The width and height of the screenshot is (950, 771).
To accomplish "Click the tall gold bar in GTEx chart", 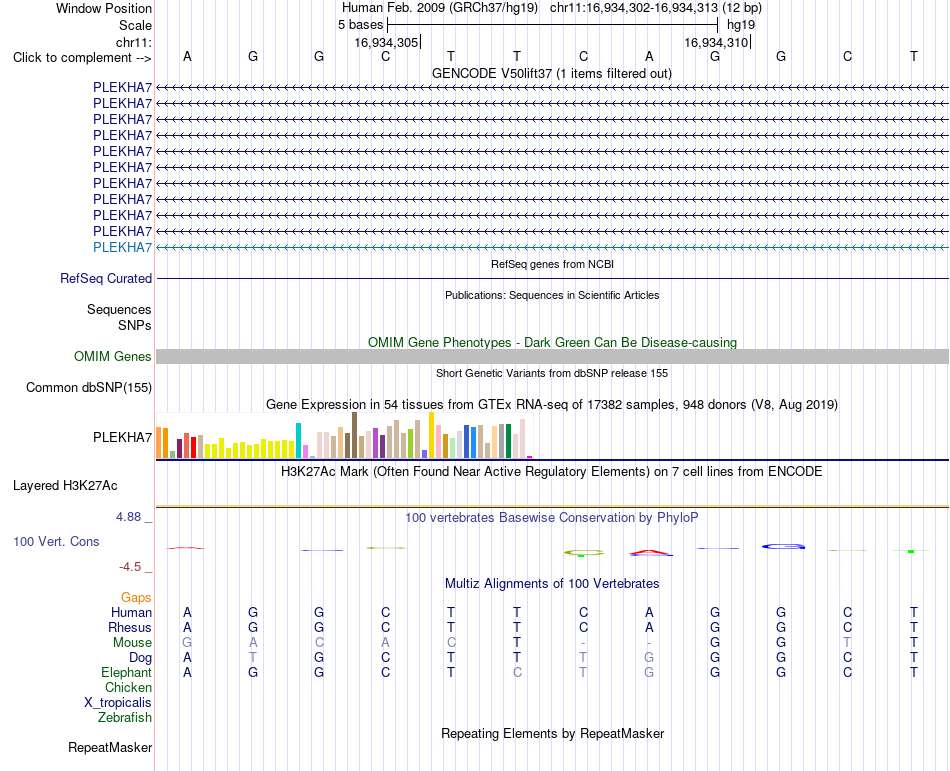I will click(x=431, y=435).
